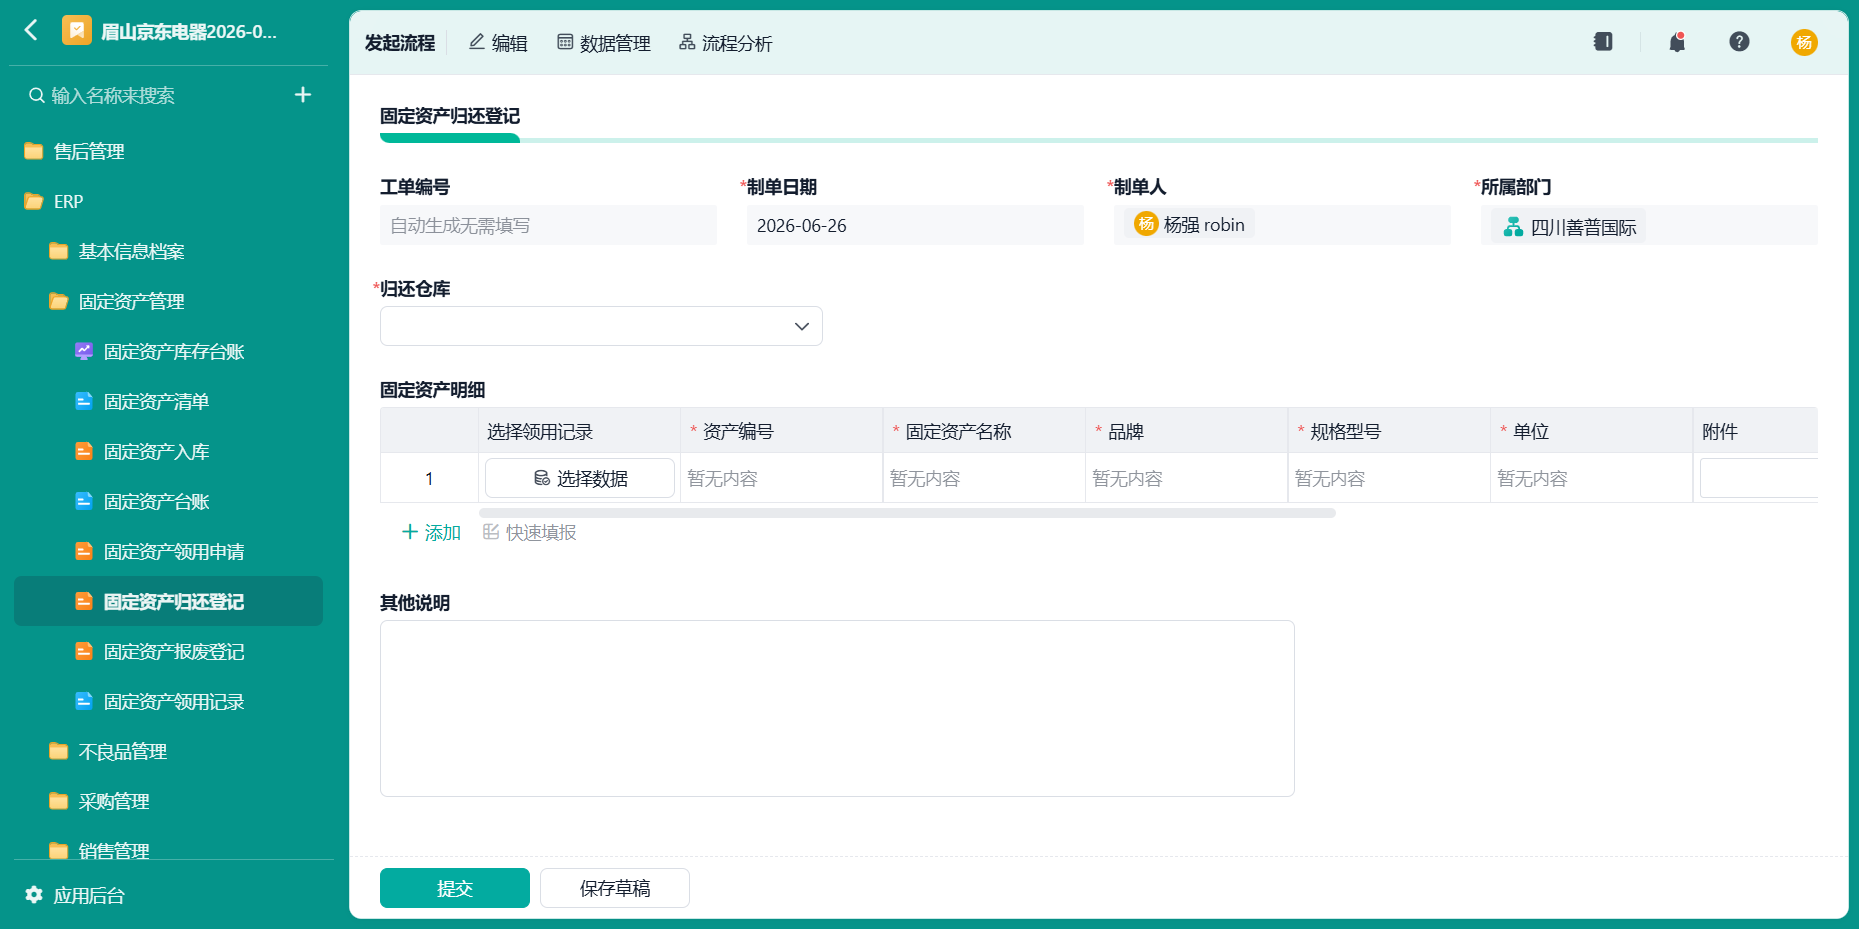Click the 固定资产名称 column header
Screen dimensions: 1859x929
(x=984, y=431)
